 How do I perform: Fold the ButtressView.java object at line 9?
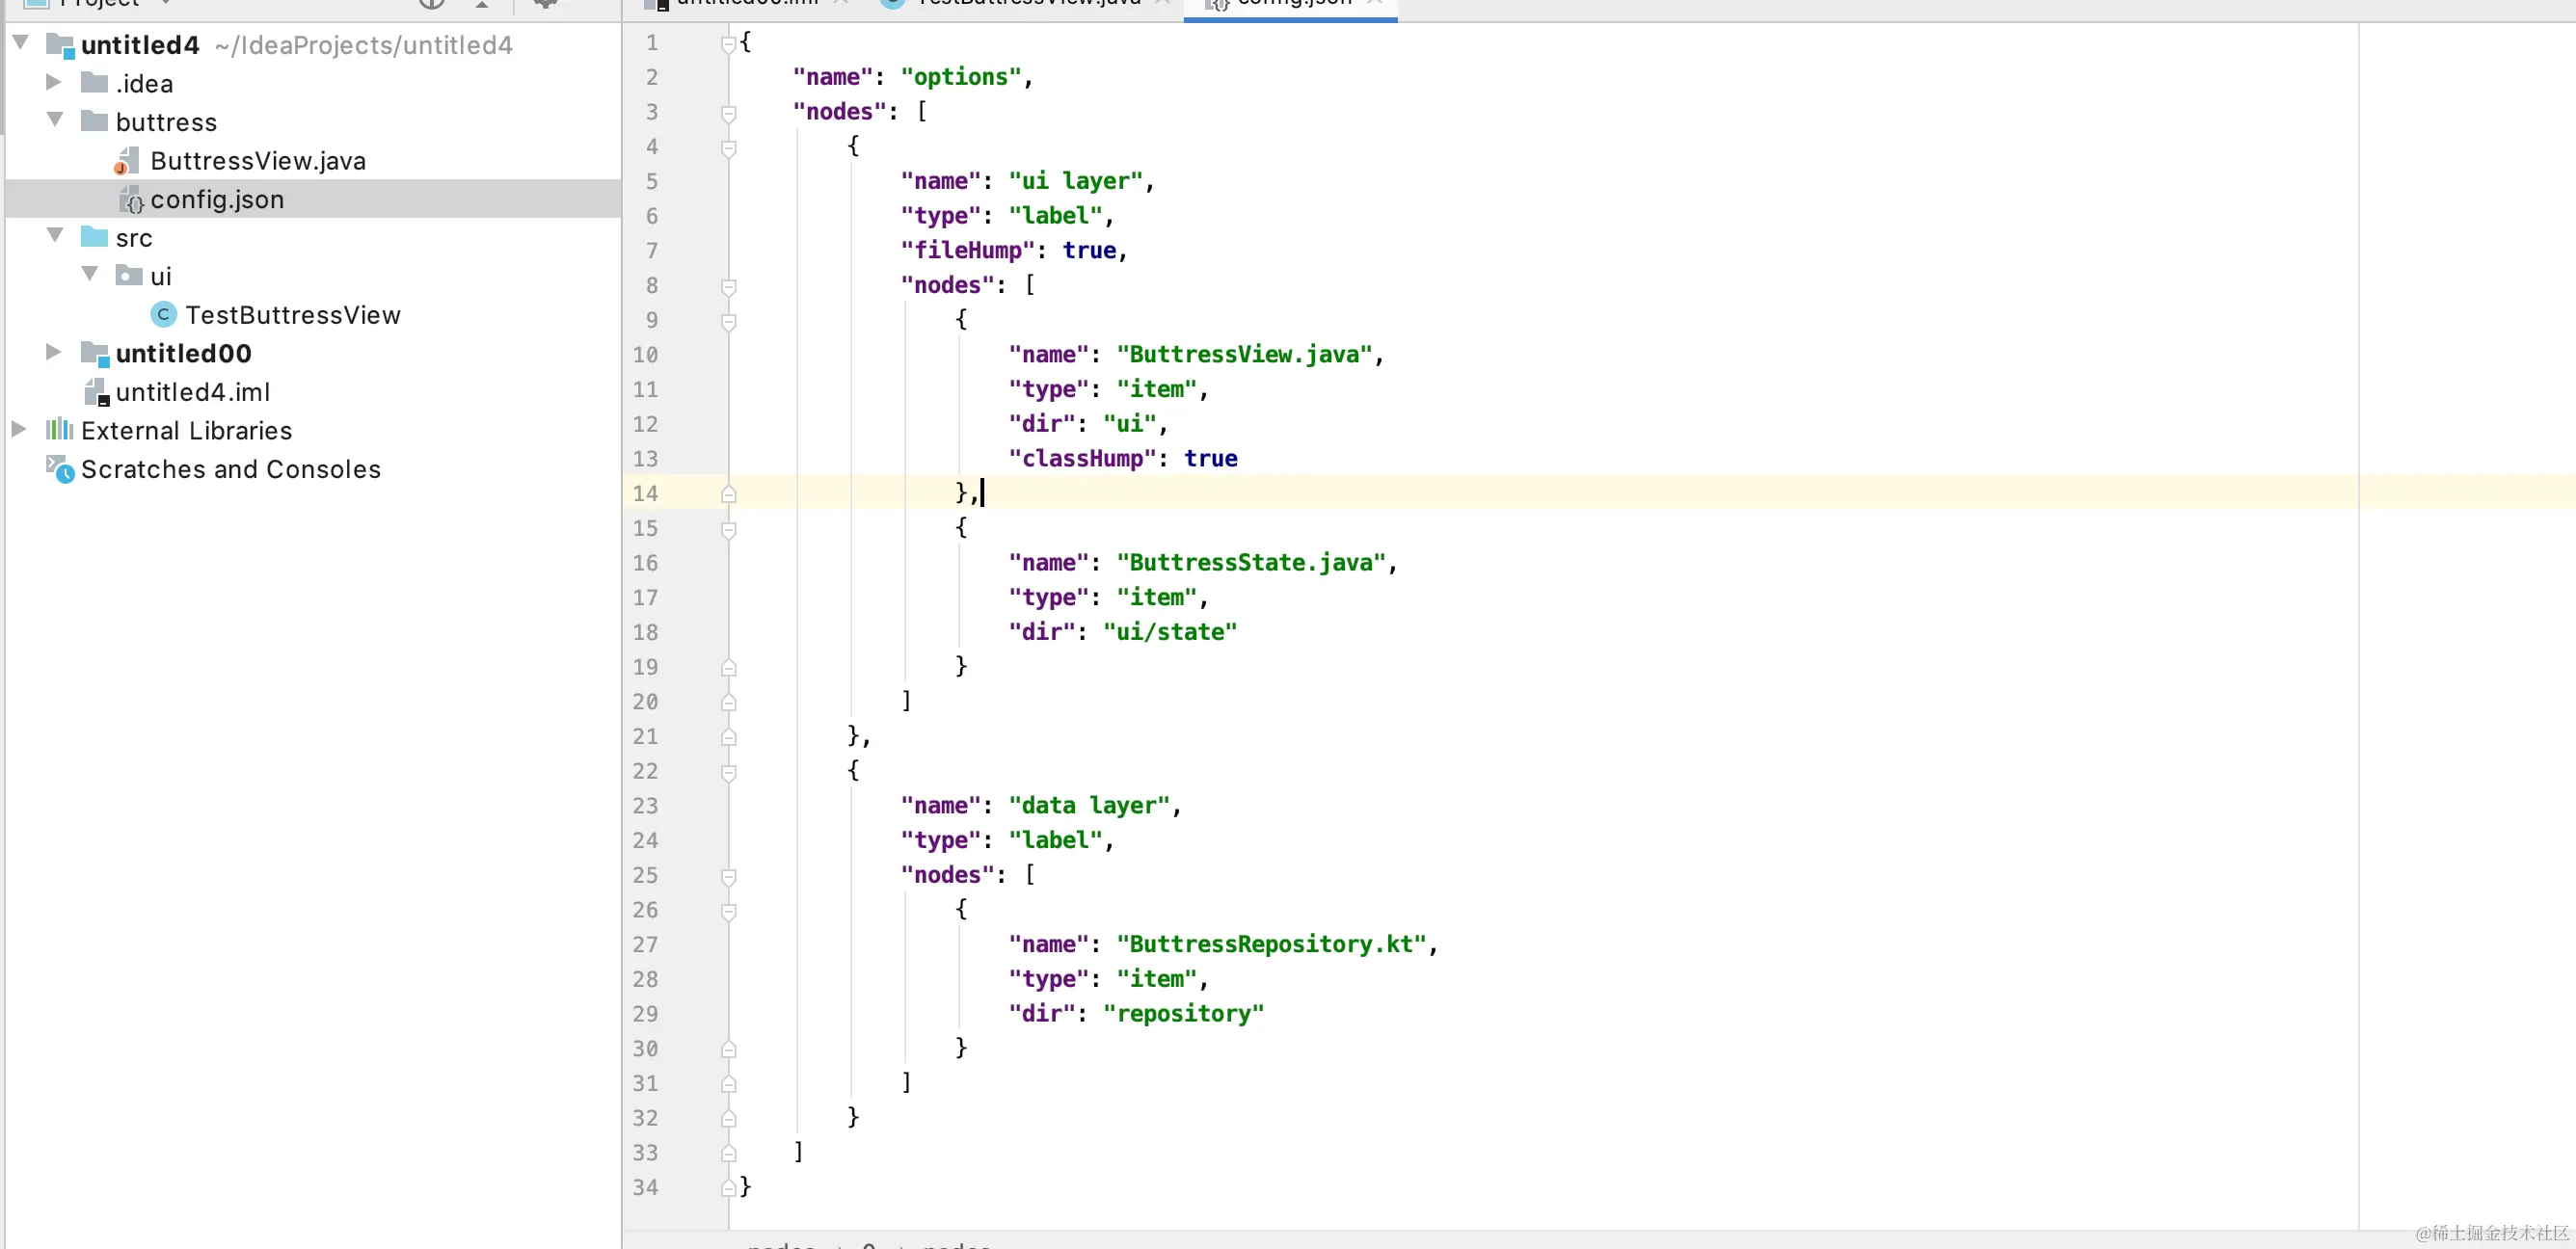729,321
